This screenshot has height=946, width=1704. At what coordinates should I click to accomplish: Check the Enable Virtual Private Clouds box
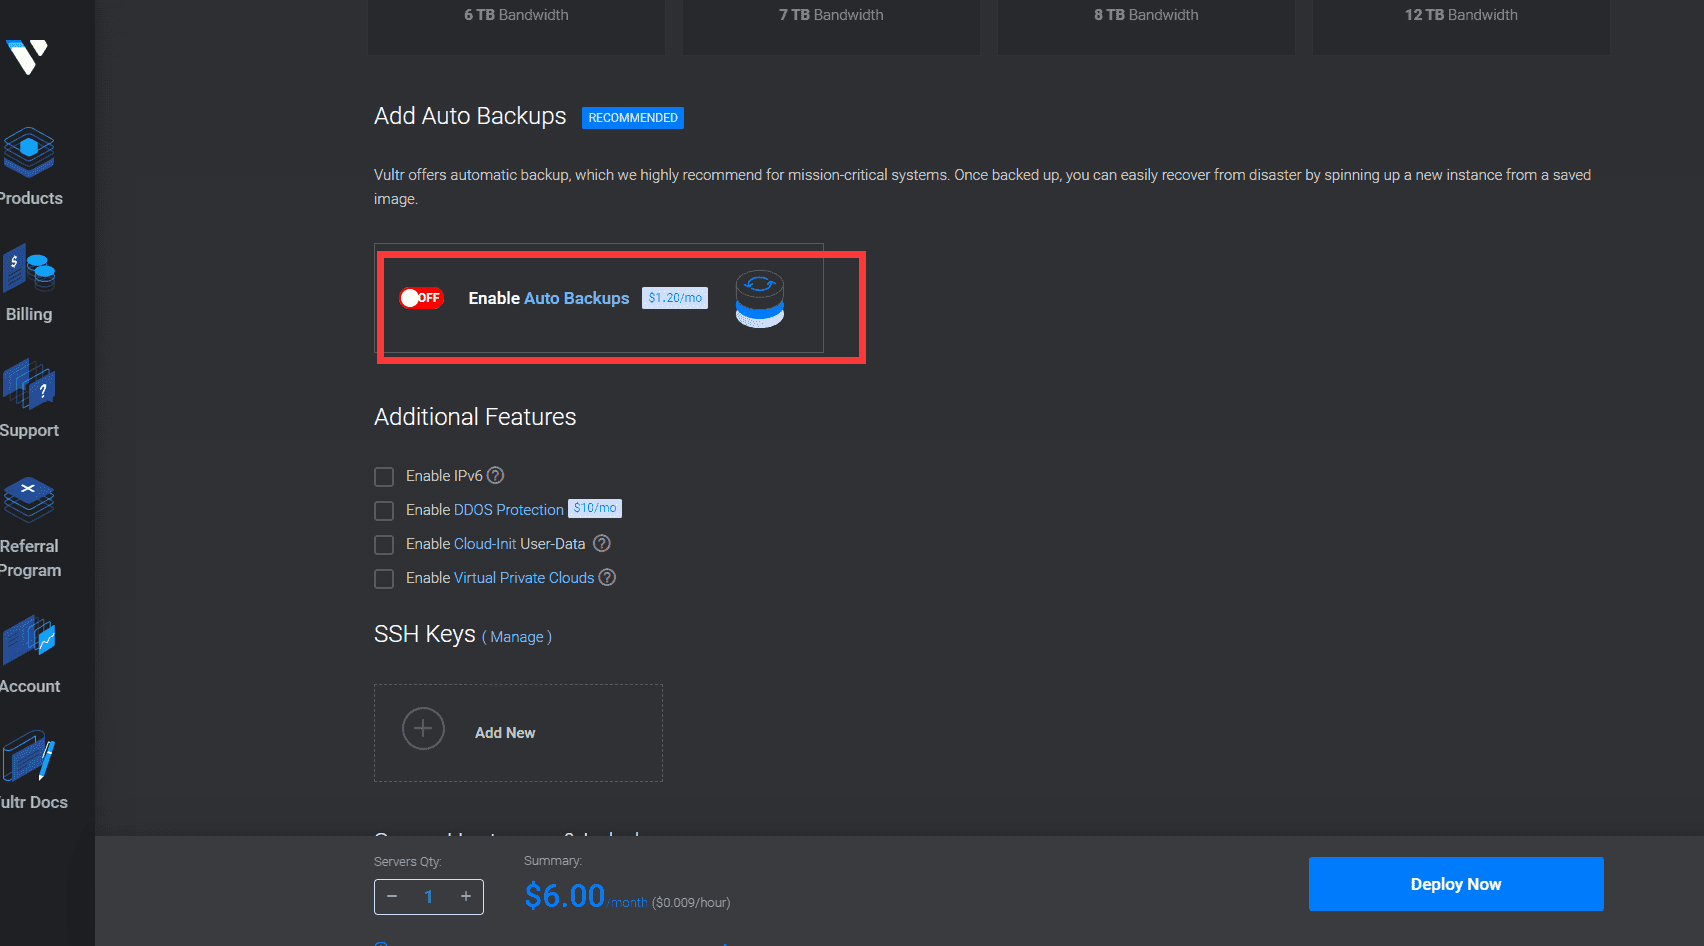(x=384, y=579)
